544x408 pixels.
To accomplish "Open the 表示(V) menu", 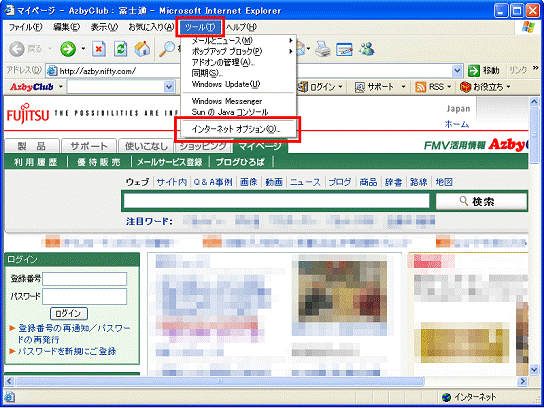I will (x=104, y=27).
